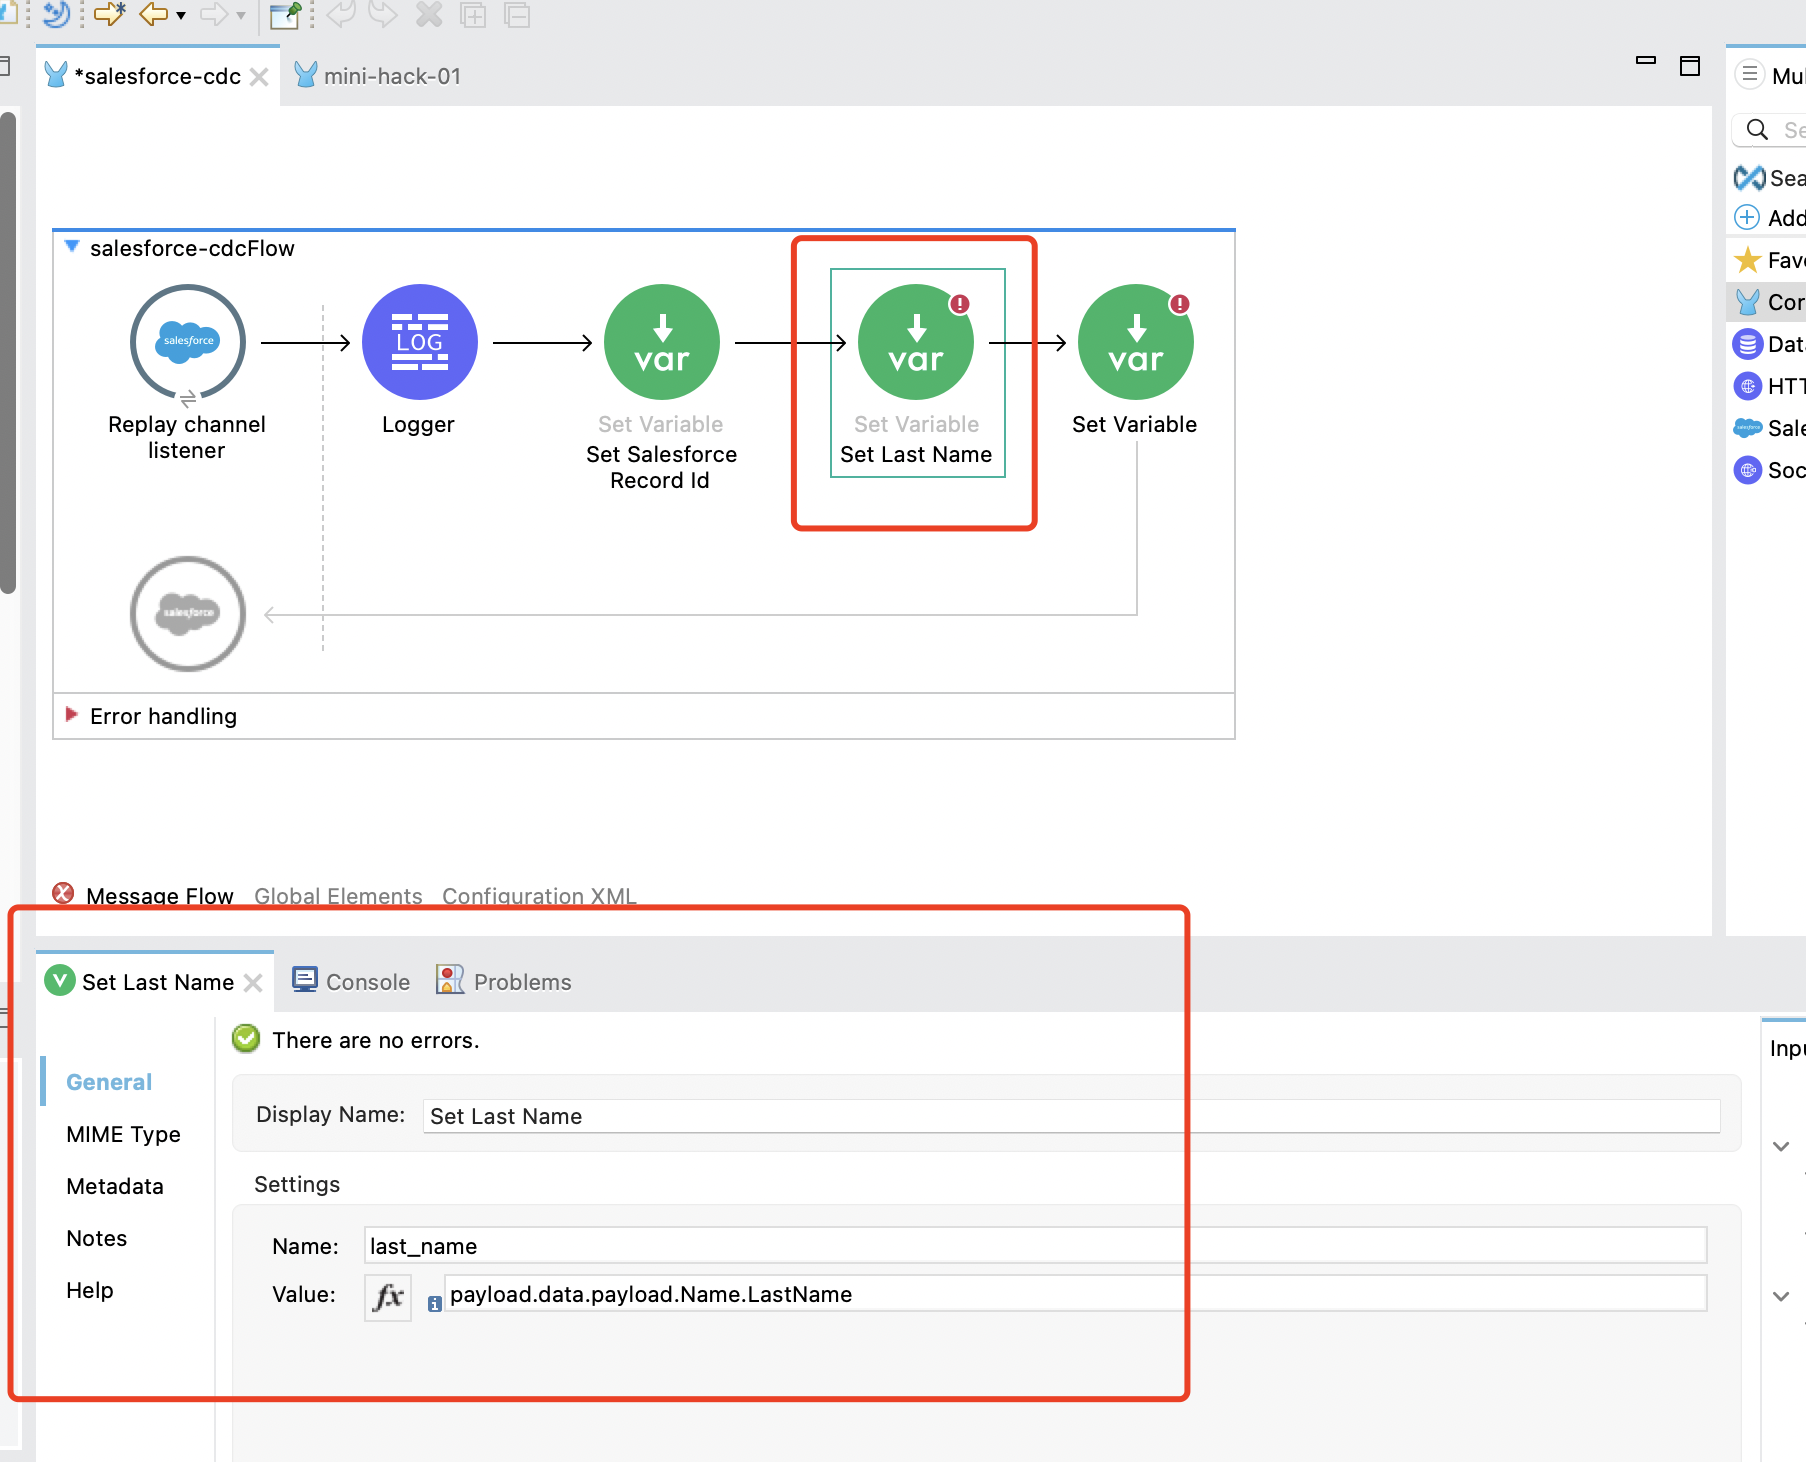Click the palette search magnifier icon
Screen dimensions: 1806x1462
(1757, 130)
